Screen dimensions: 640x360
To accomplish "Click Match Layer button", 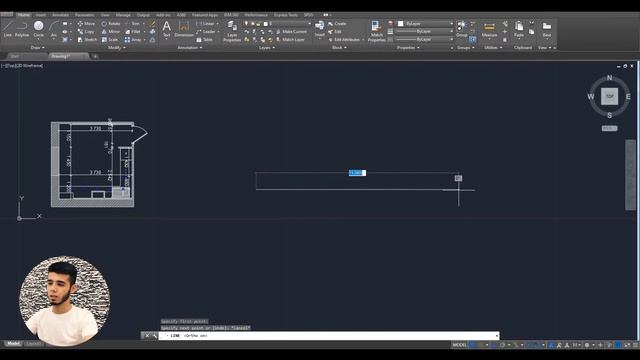I will 290,40.
